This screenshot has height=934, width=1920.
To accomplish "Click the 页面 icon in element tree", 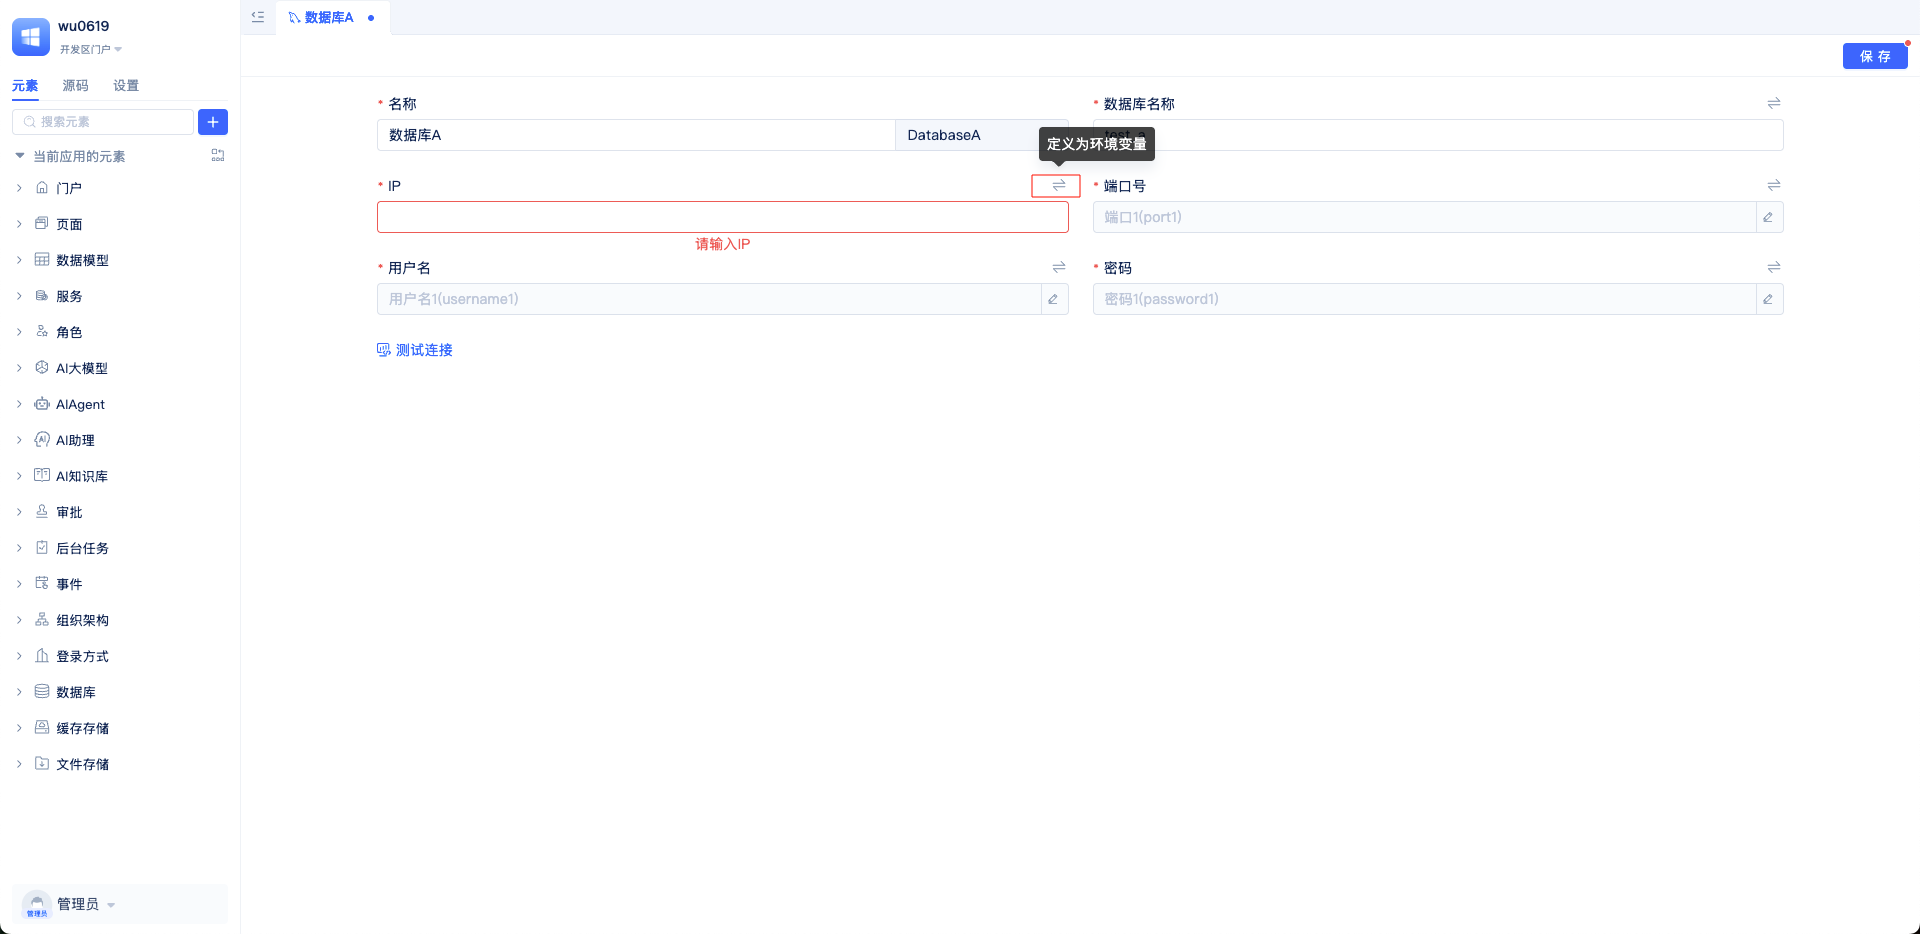I will coord(42,223).
